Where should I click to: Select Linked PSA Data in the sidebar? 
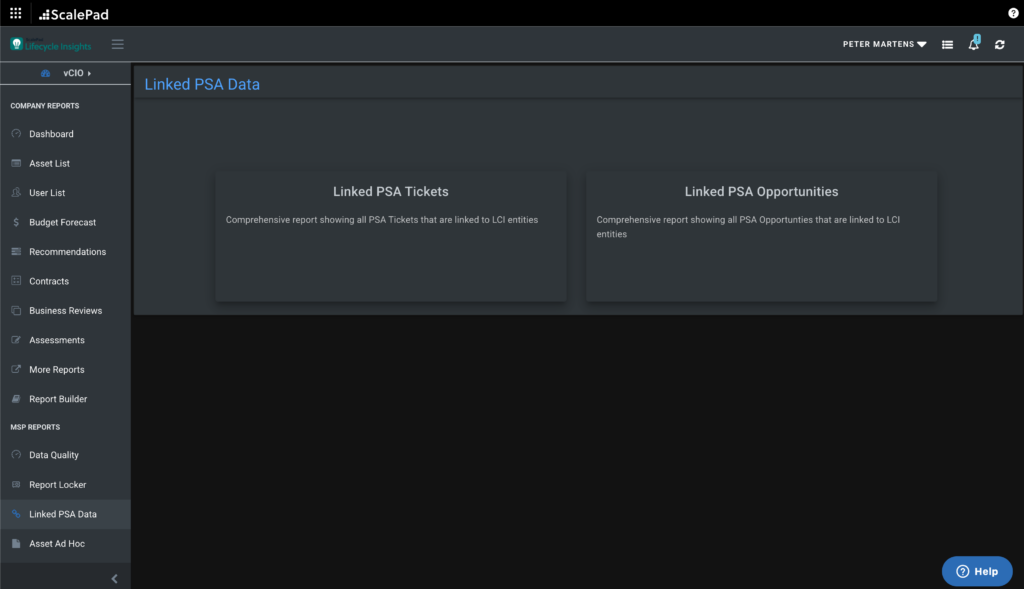click(65, 514)
